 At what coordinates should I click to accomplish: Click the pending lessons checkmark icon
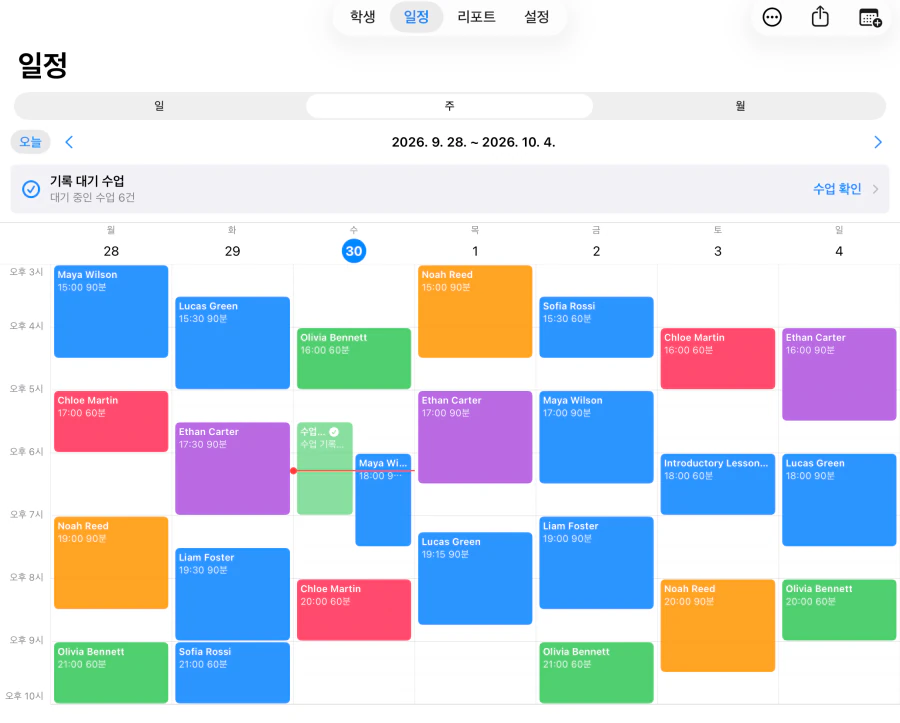31,189
